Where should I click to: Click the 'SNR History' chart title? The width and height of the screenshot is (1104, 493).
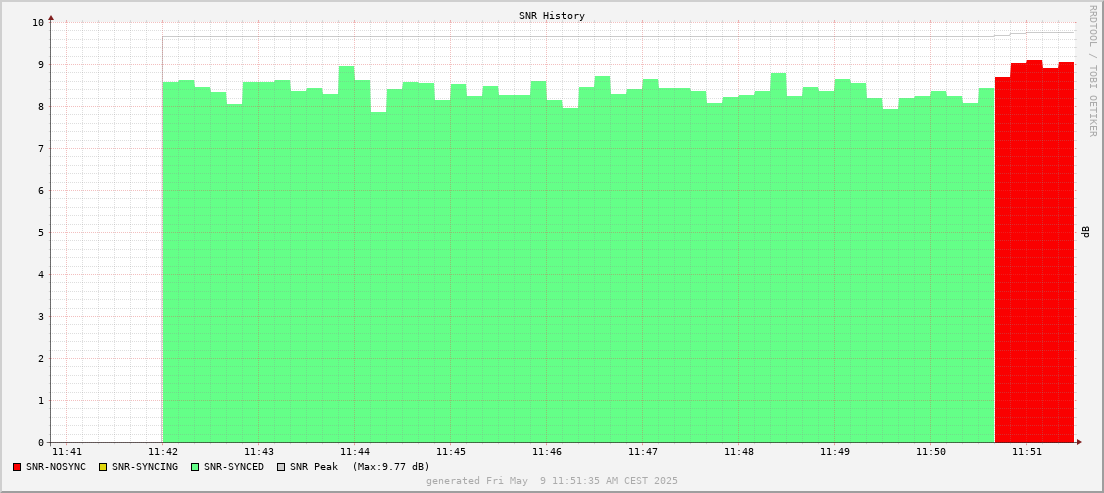[x=552, y=15]
